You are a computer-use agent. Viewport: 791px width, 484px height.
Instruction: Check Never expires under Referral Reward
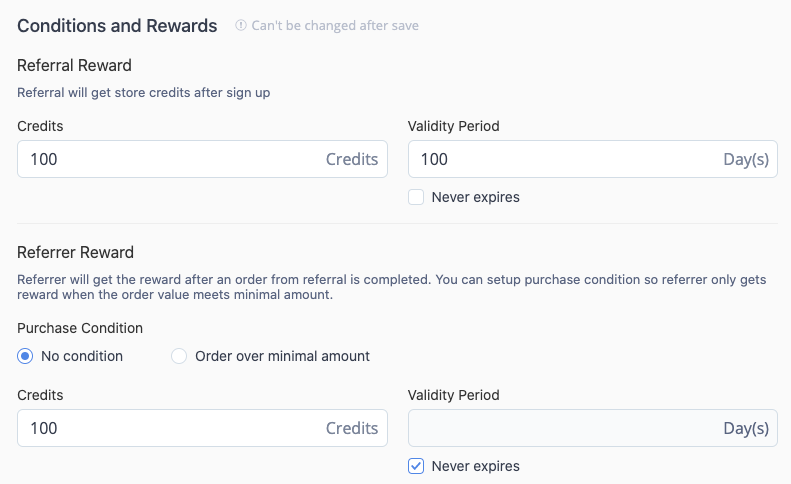tap(416, 197)
